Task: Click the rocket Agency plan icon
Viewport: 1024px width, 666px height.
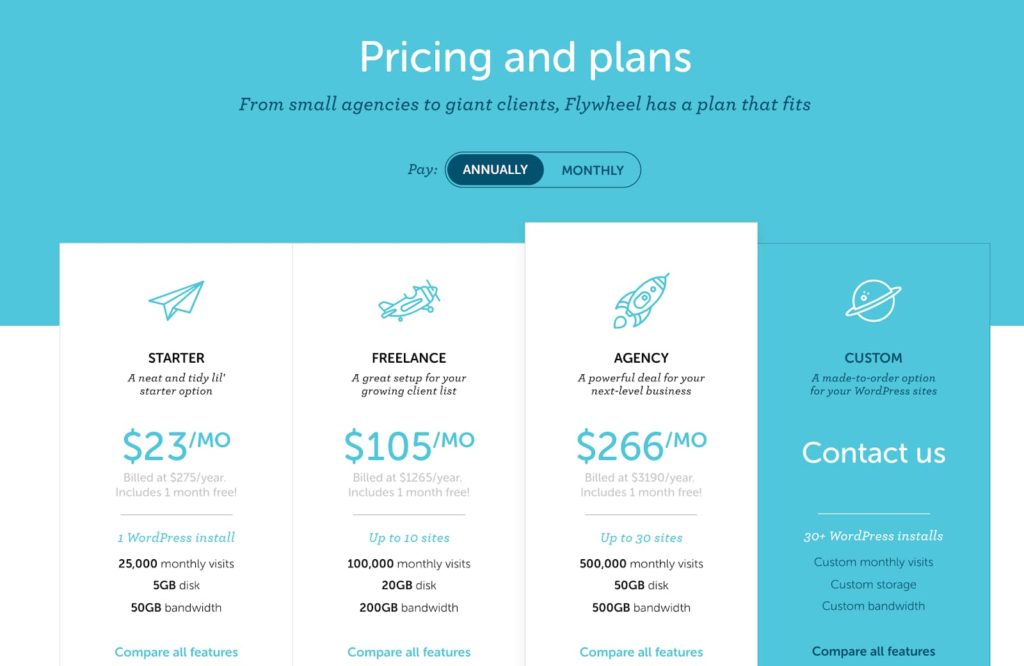Action: [641, 300]
